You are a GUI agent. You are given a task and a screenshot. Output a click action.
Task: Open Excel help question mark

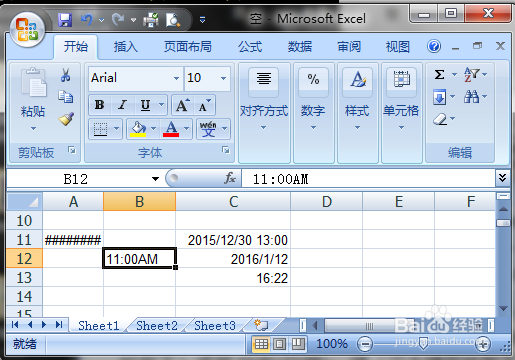point(434,46)
